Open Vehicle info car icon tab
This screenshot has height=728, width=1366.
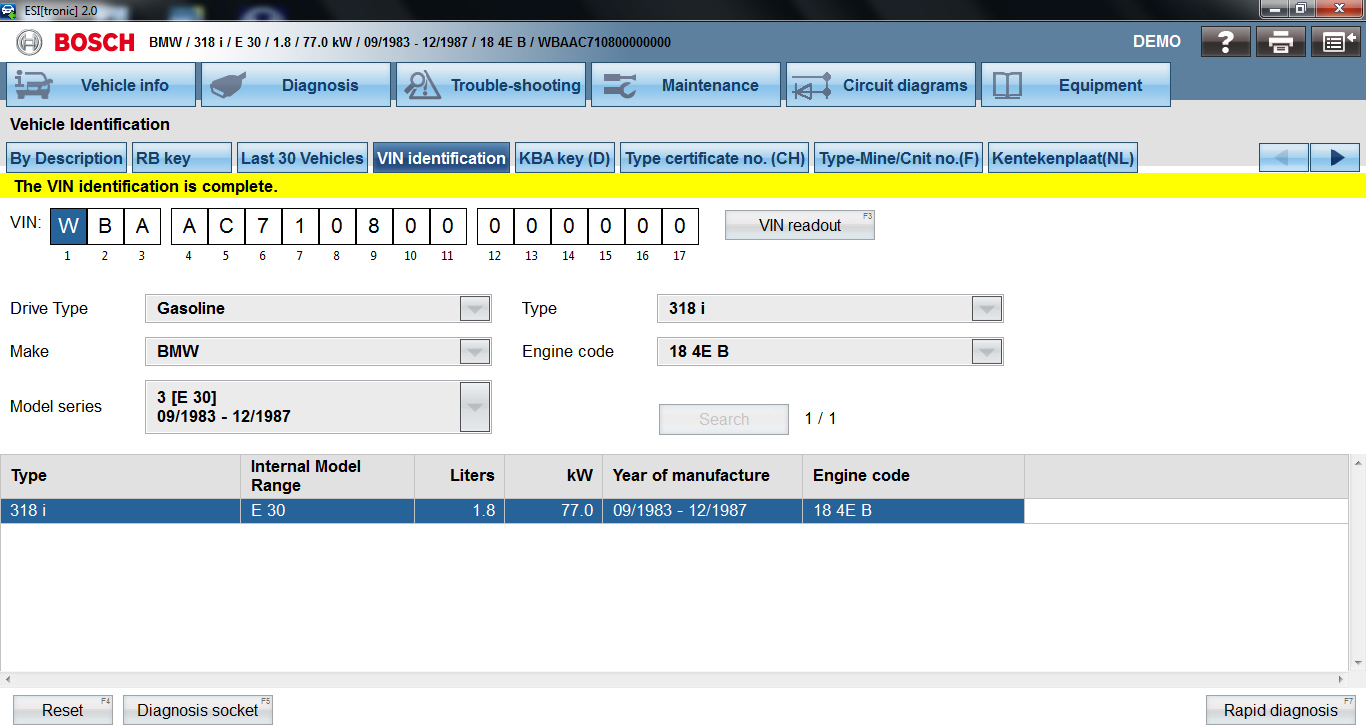(x=100, y=85)
